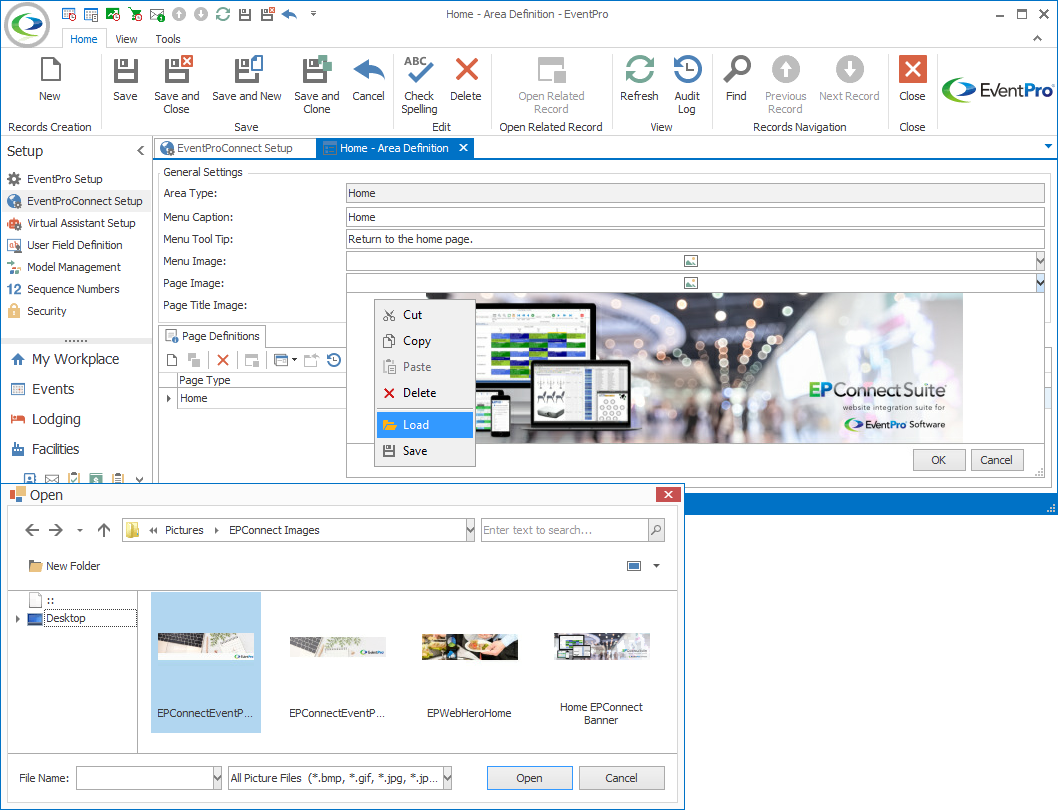Open the path address dropdown in Open dialog
The image size is (1058, 810).
click(470, 531)
